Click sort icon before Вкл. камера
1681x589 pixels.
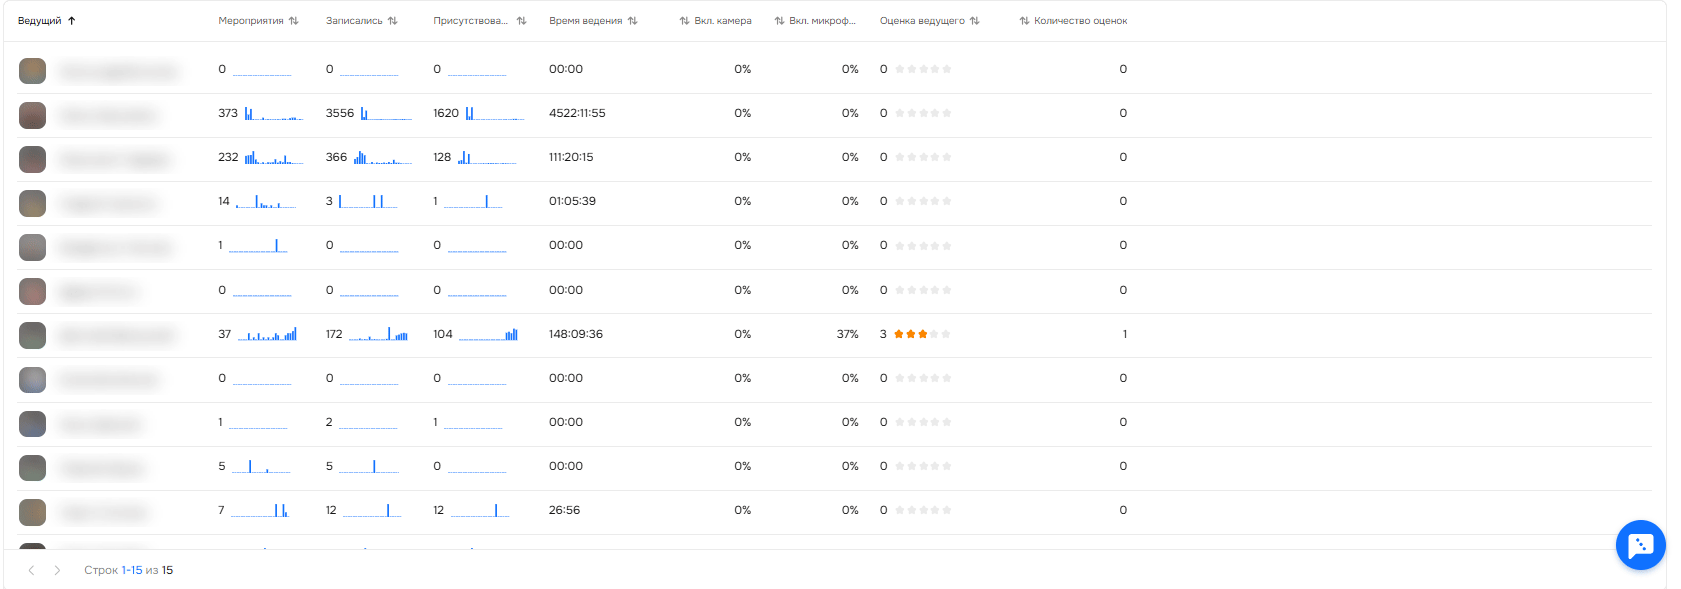(x=684, y=21)
